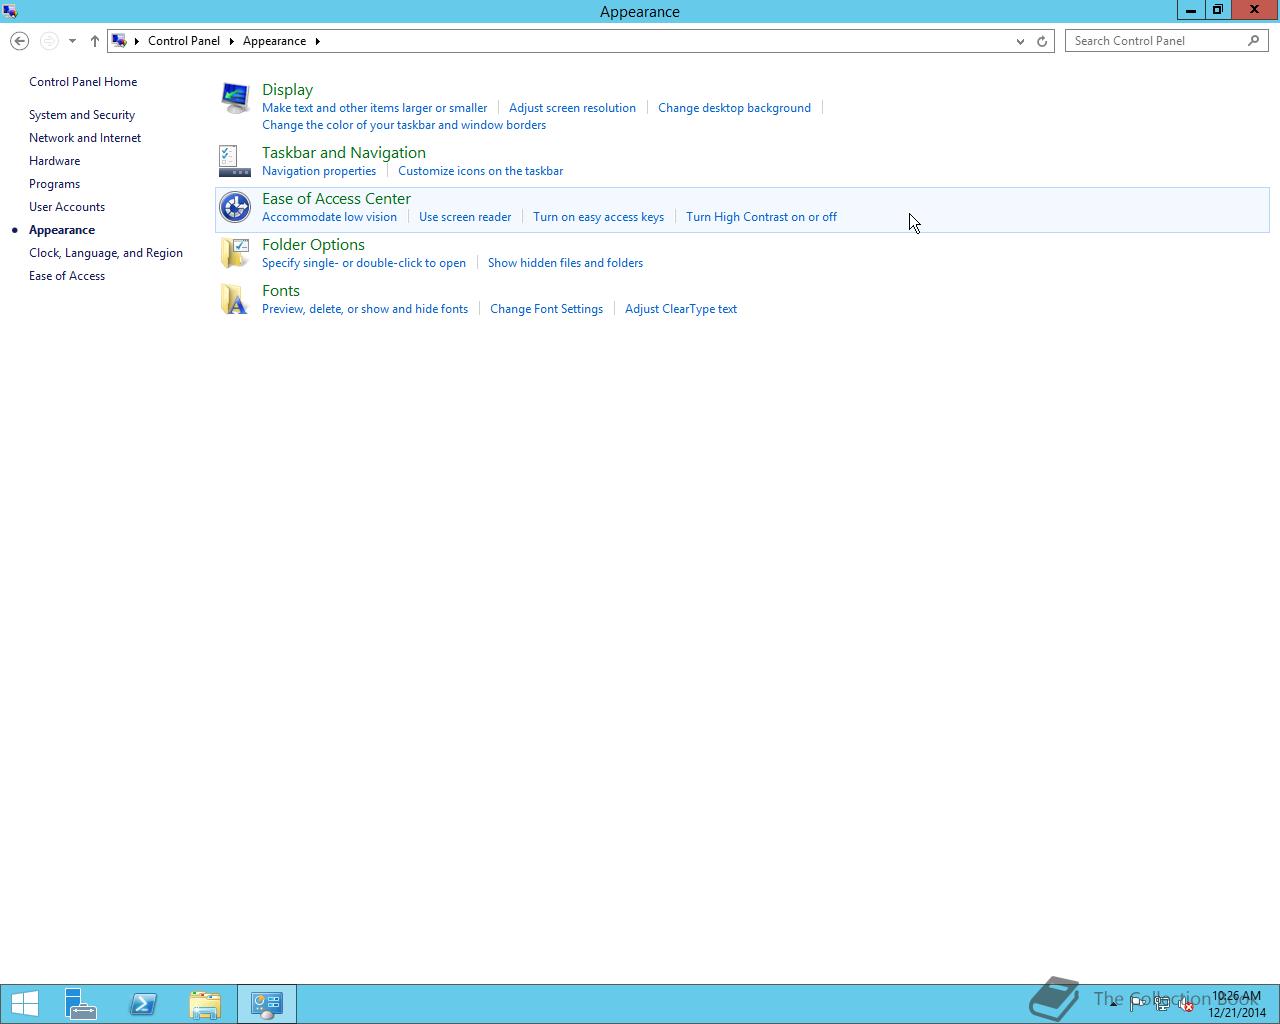Select Control Panel taskbar button

tap(267, 1004)
